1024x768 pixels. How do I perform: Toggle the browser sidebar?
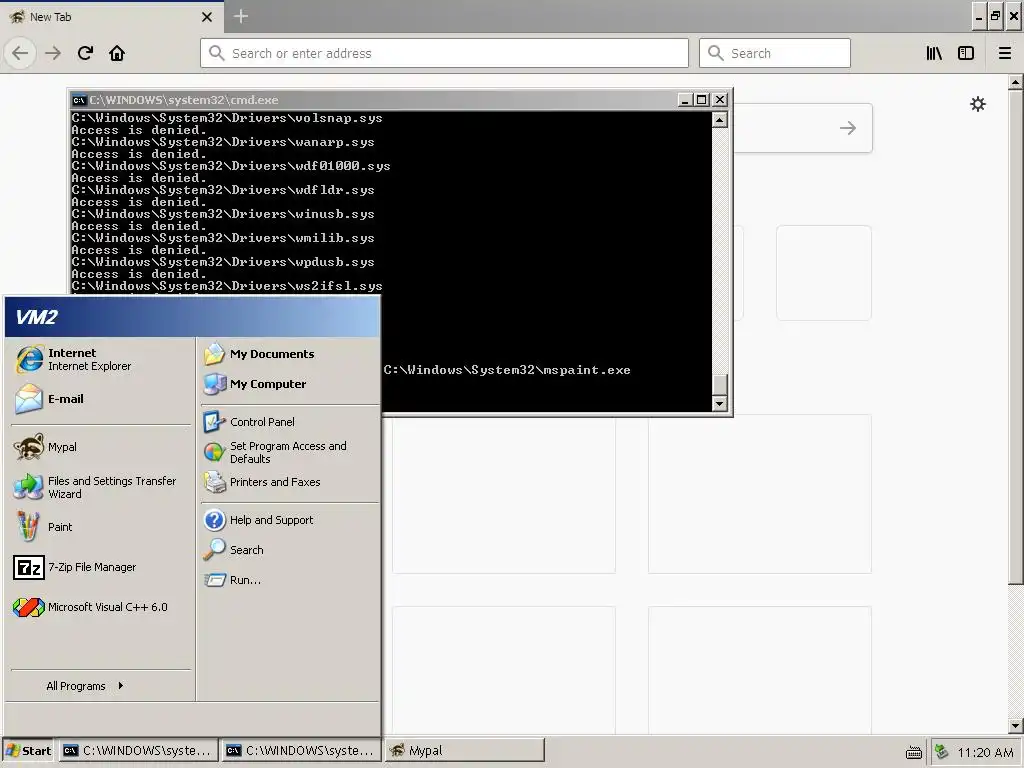966,53
